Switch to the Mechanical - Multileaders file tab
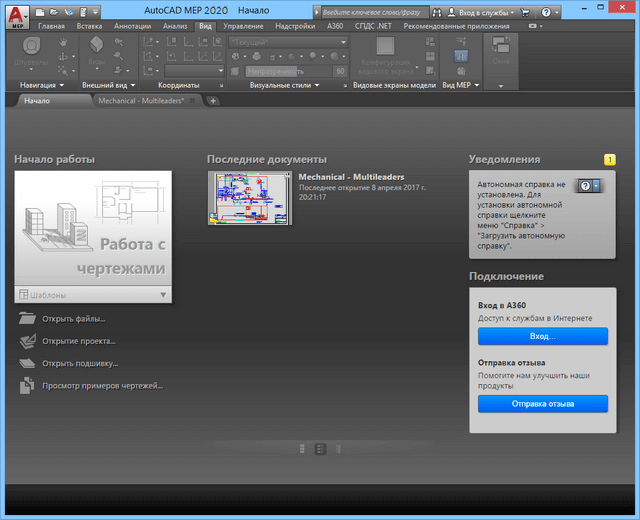The height and width of the screenshot is (520, 640). click(x=141, y=101)
